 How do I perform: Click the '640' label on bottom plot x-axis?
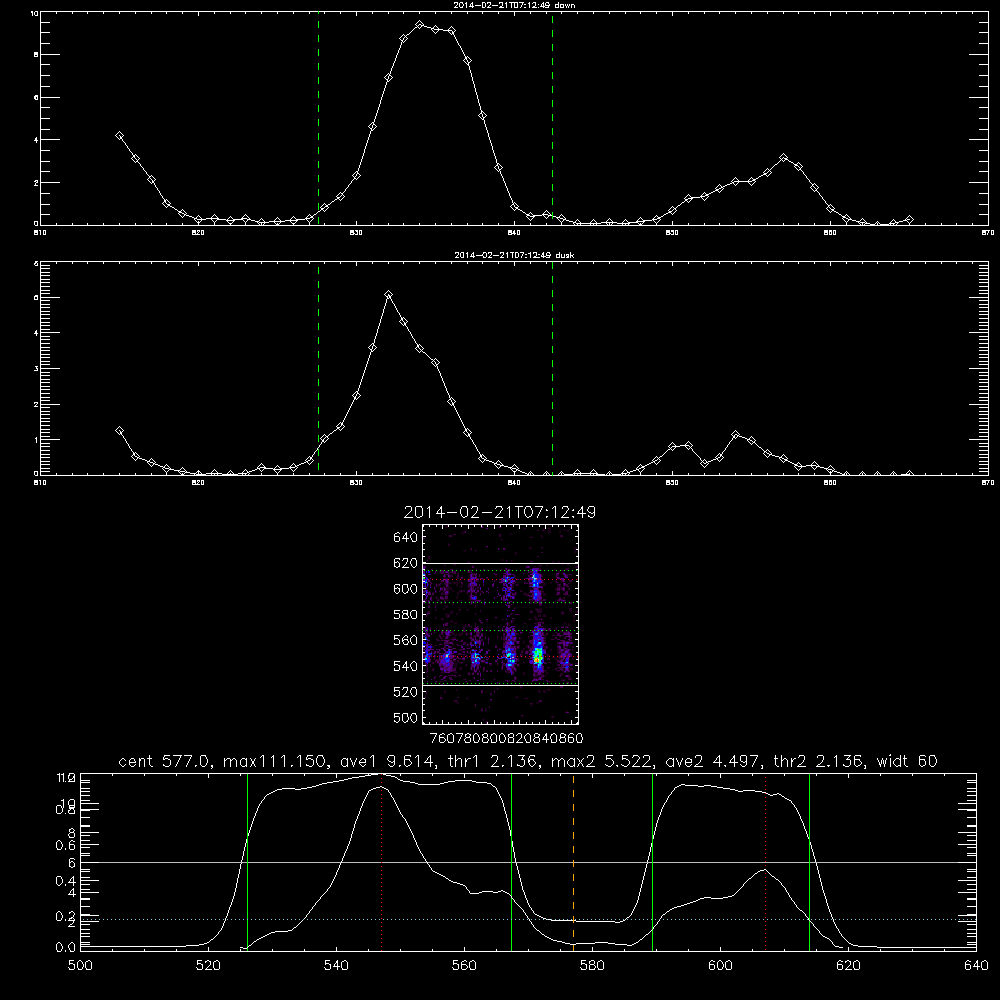[x=976, y=966]
